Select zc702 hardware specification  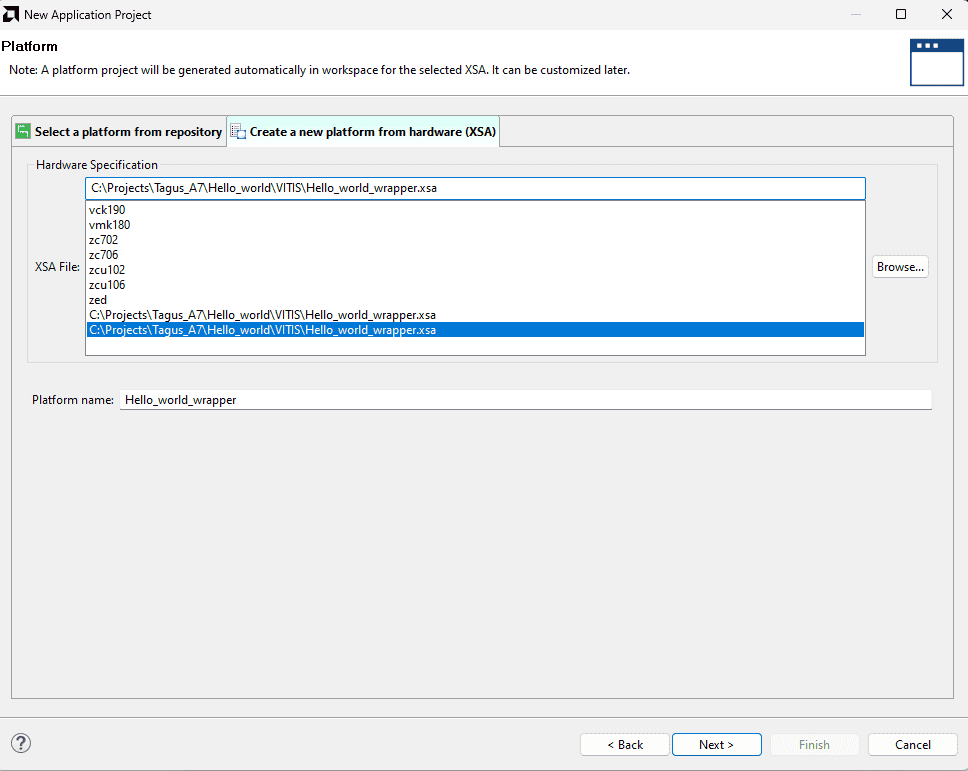click(x=103, y=240)
